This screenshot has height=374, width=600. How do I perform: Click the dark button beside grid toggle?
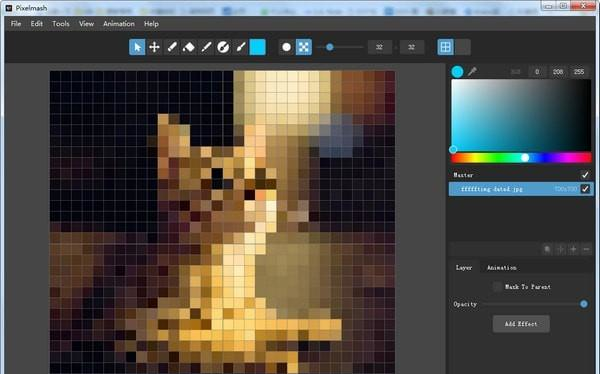[463, 47]
